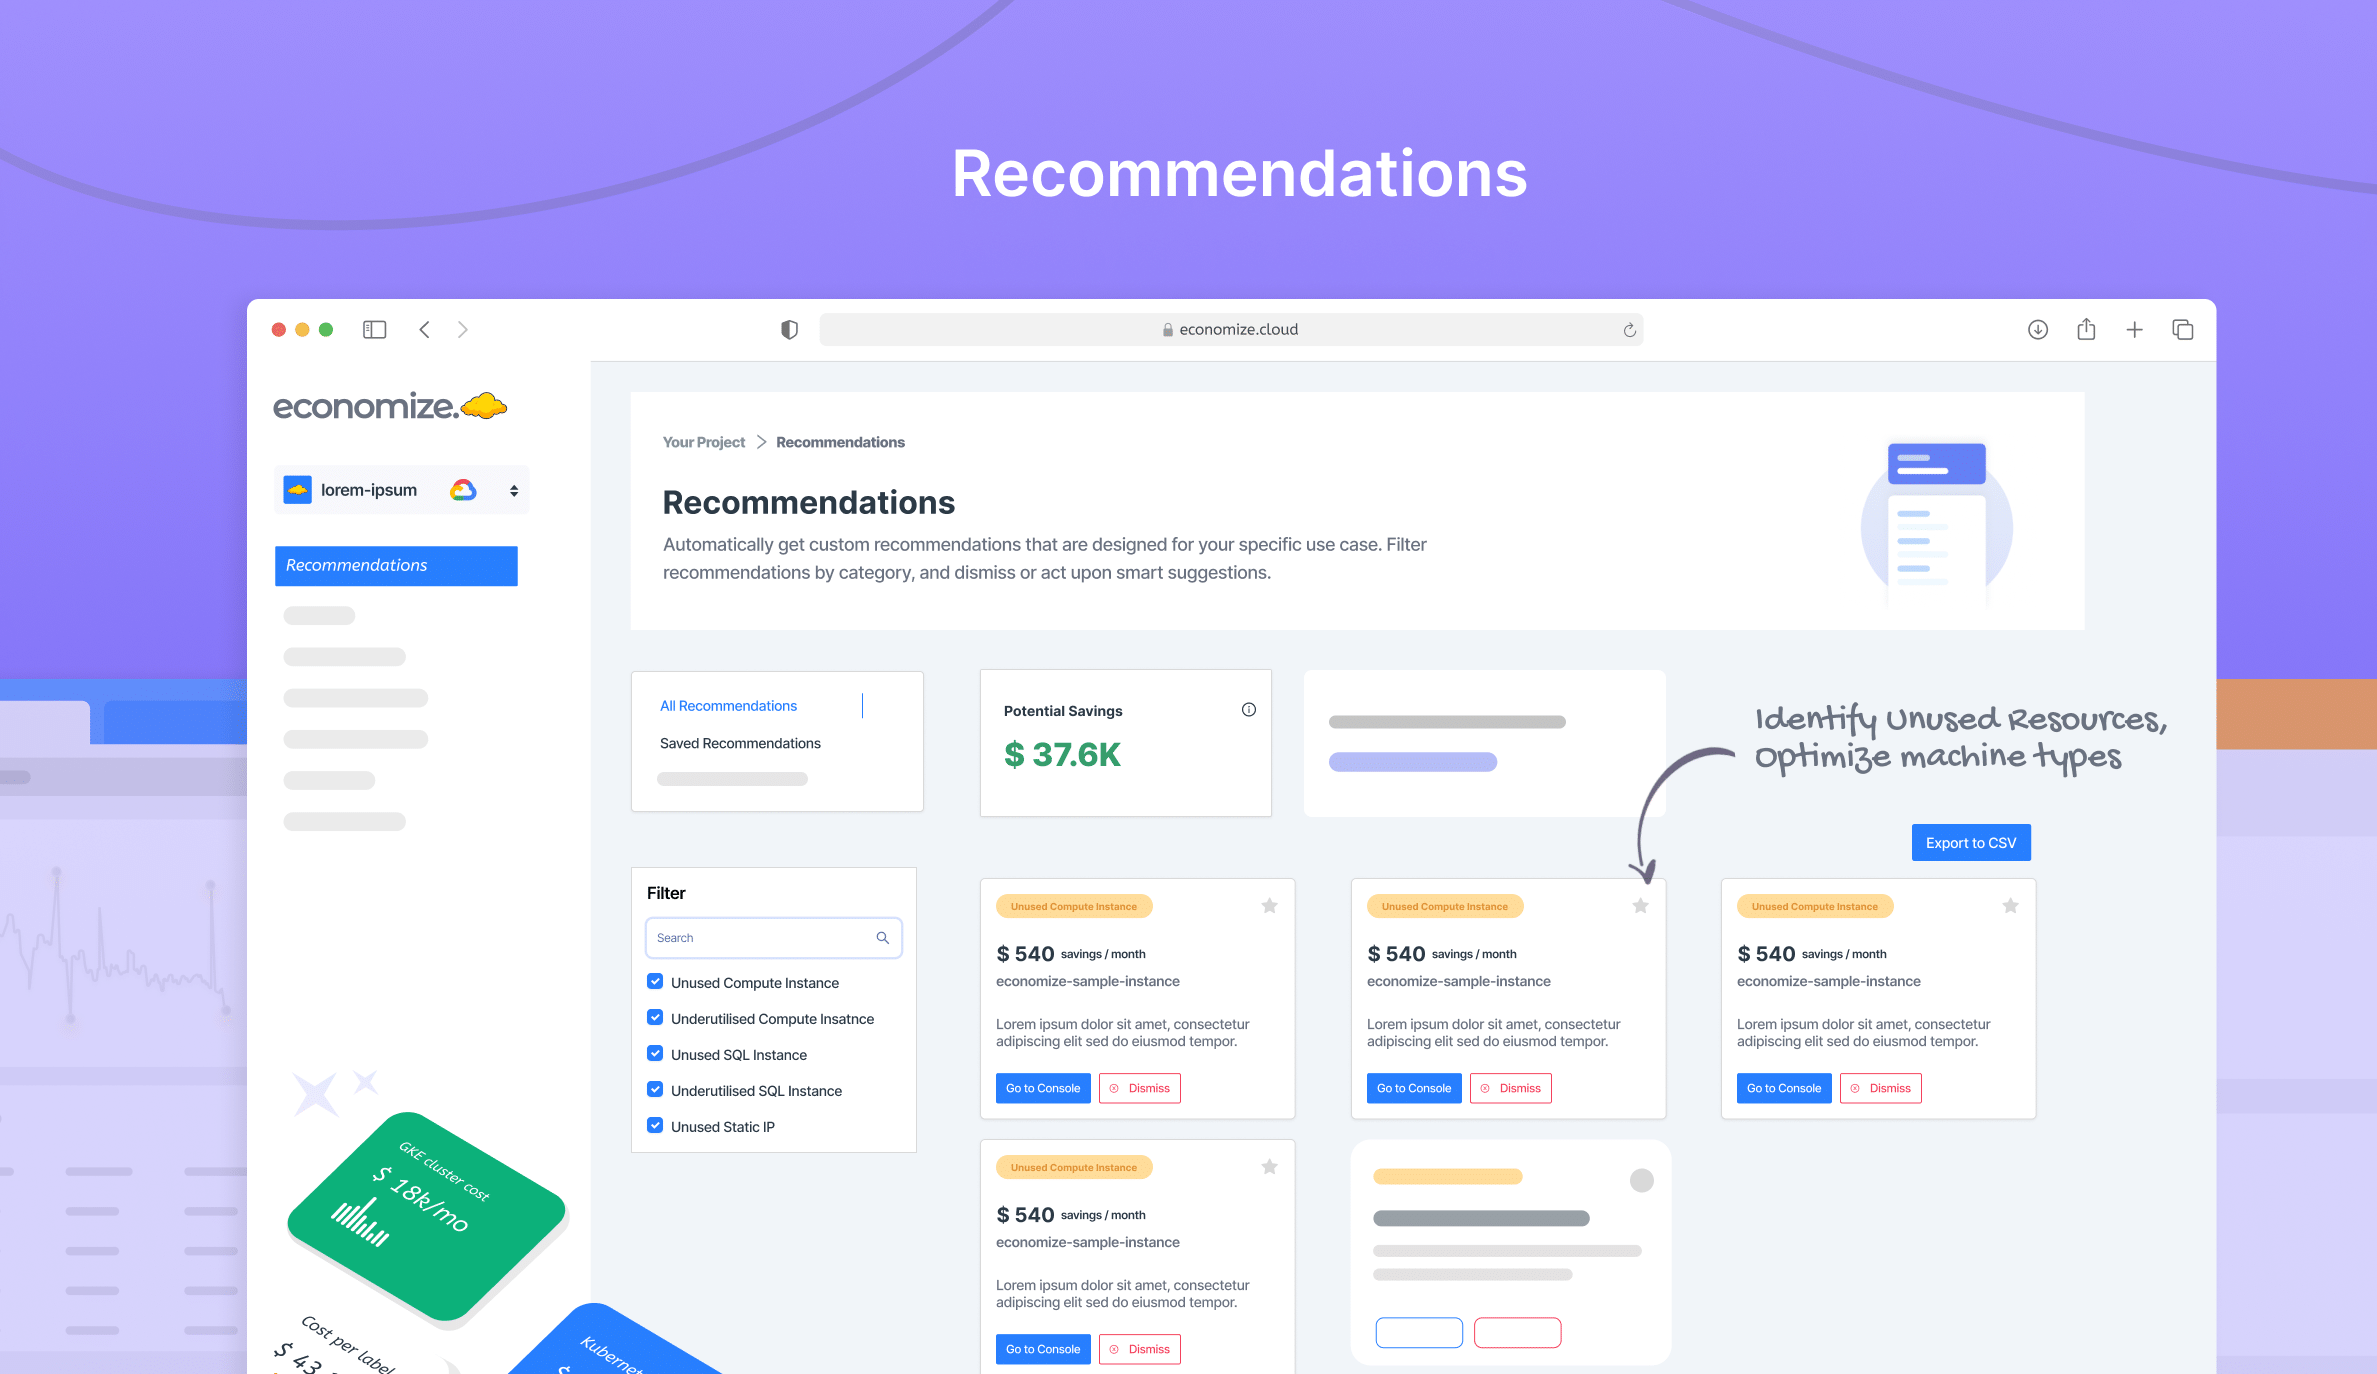Viewport: 2377px width, 1374px height.
Task: Click the star icon on second recommendation card
Action: tap(1640, 905)
